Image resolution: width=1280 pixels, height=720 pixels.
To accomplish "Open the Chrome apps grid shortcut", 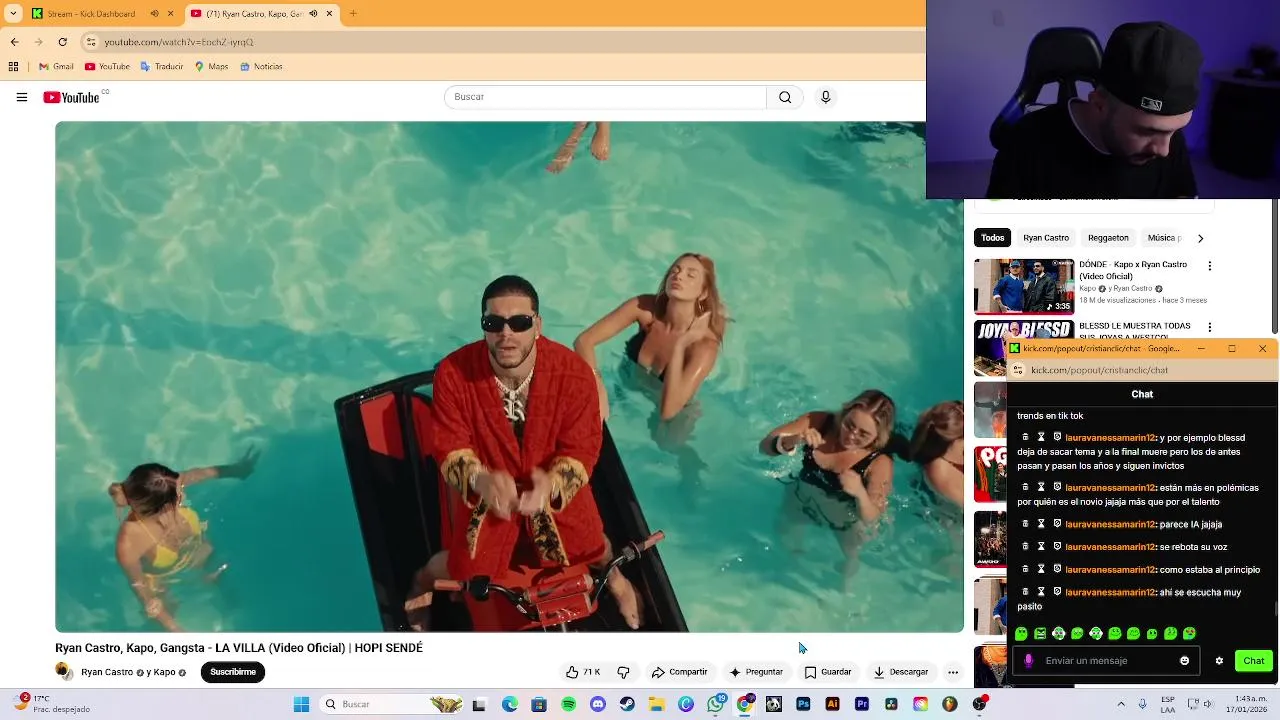I will click(x=13, y=67).
